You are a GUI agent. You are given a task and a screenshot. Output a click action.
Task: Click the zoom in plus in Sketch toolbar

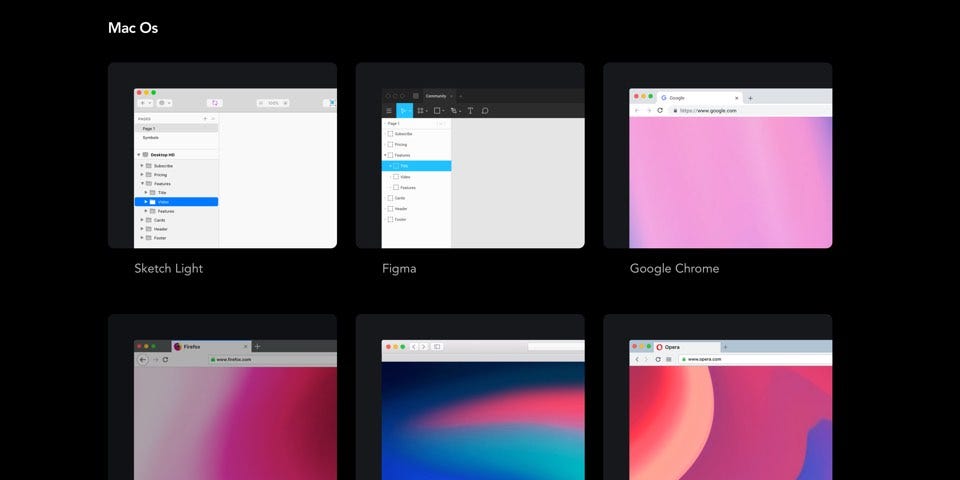coord(285,103)
